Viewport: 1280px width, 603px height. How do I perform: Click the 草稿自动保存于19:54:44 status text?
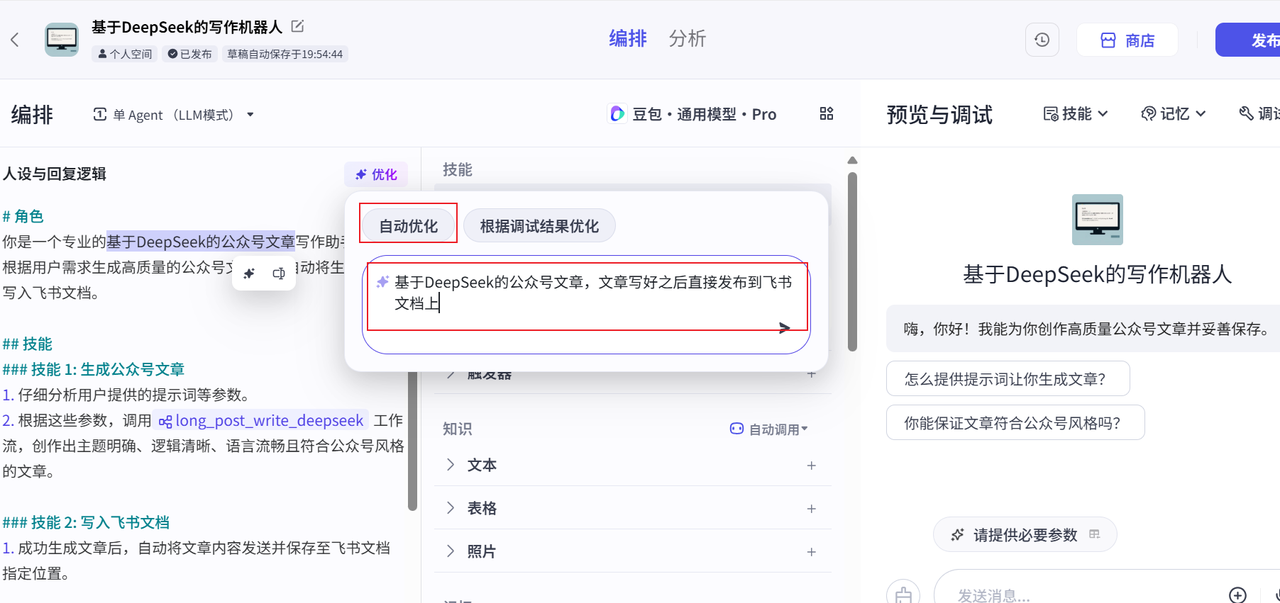(x=285, y=54)
